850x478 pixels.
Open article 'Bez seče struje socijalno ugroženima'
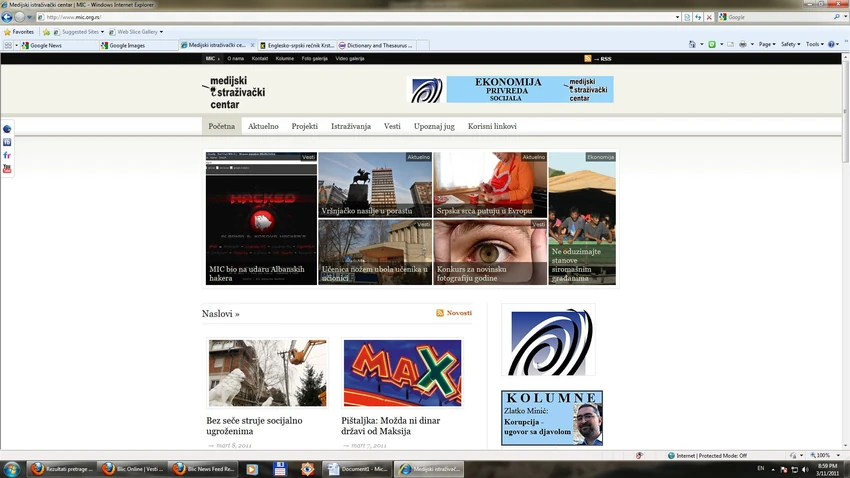[x=254, y=426]
